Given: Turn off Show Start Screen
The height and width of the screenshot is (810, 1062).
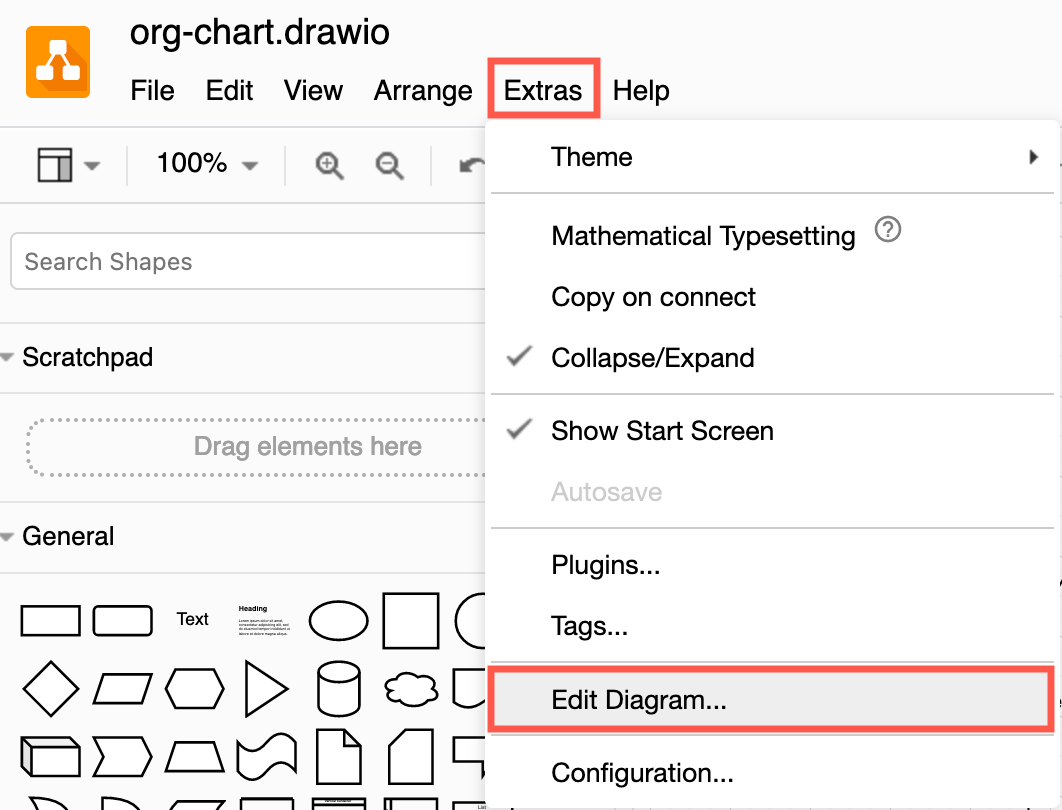Looking at the screenshot, I should [662, 431].
